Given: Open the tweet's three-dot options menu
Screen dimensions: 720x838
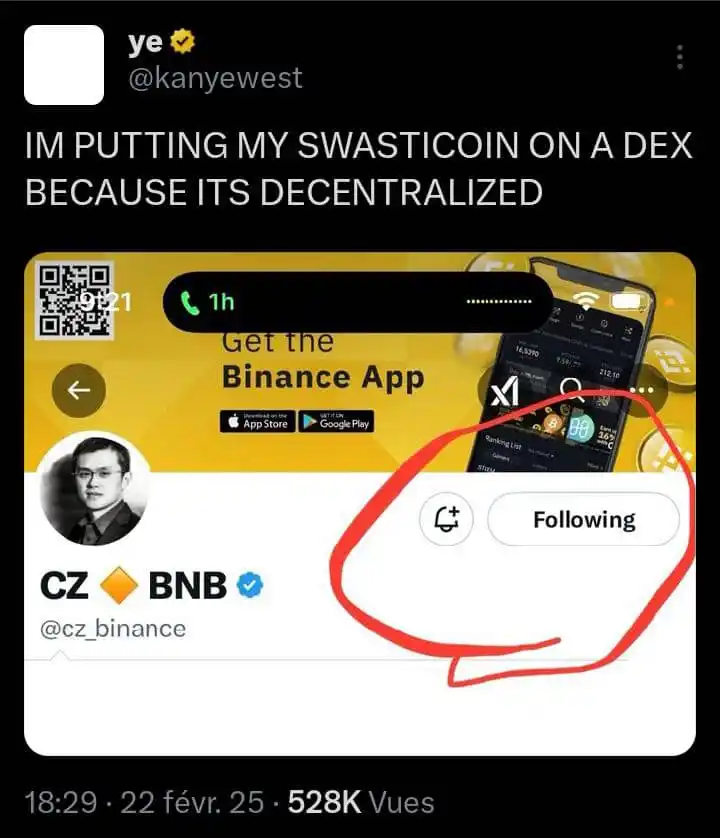Looking at the screenshot, I should tap(679, 57).
